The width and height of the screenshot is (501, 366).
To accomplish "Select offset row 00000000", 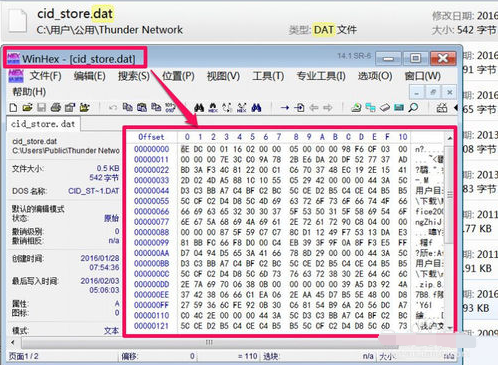I will pyautogui.click(x=152, y=149).
